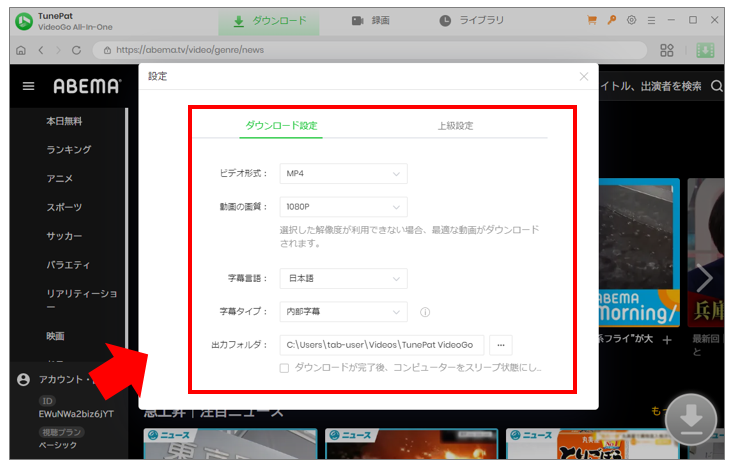Screen dimensions: 738x465
Task: Select the ダウンロード top tab
Action: click(269, 21)
